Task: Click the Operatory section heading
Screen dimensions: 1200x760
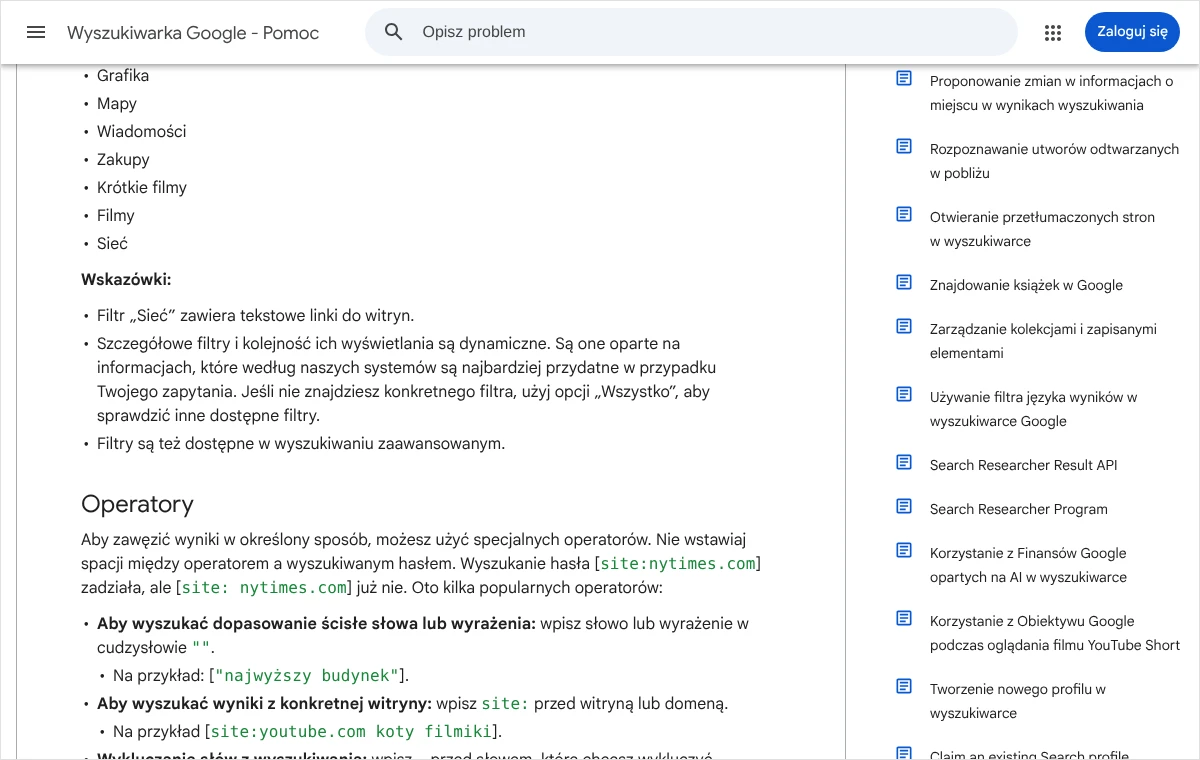Action: click(x=137, y=503)
